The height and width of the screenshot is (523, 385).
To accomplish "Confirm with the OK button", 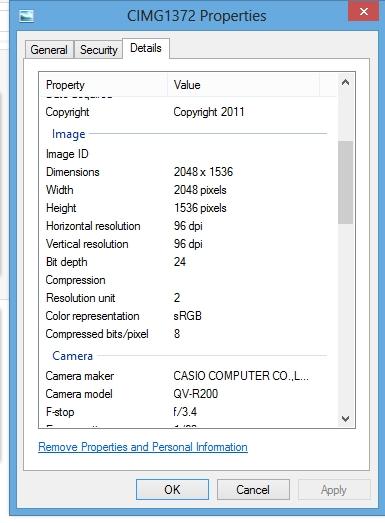I will [172, 490].
